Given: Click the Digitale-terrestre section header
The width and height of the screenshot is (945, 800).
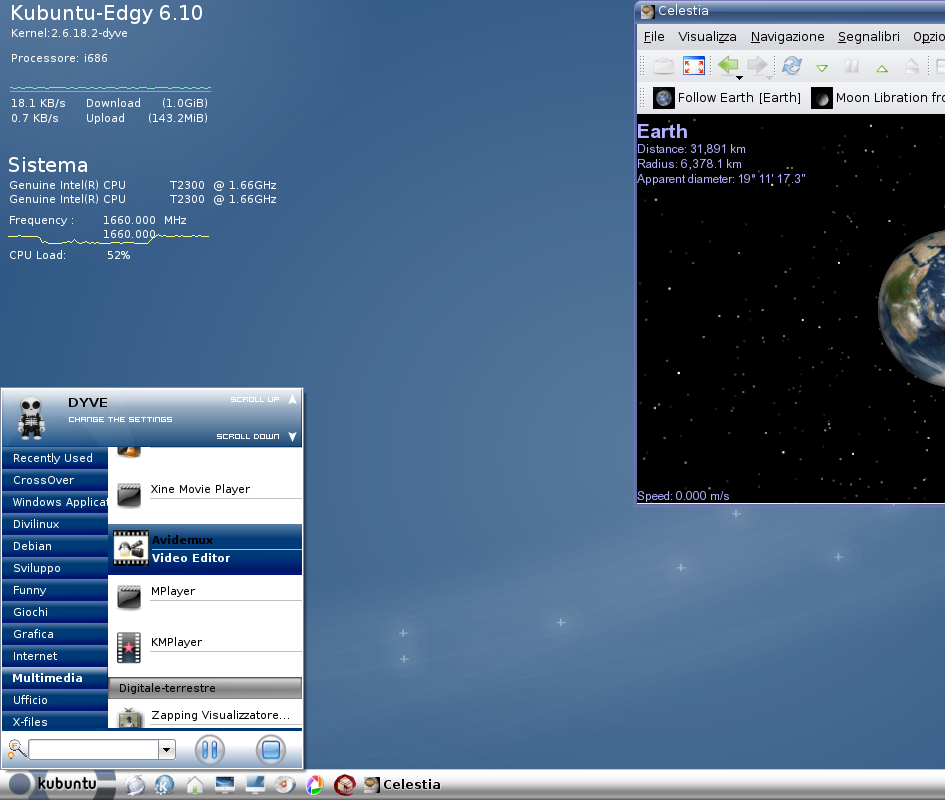Looking at the screenshot, I should click(206, 688).
